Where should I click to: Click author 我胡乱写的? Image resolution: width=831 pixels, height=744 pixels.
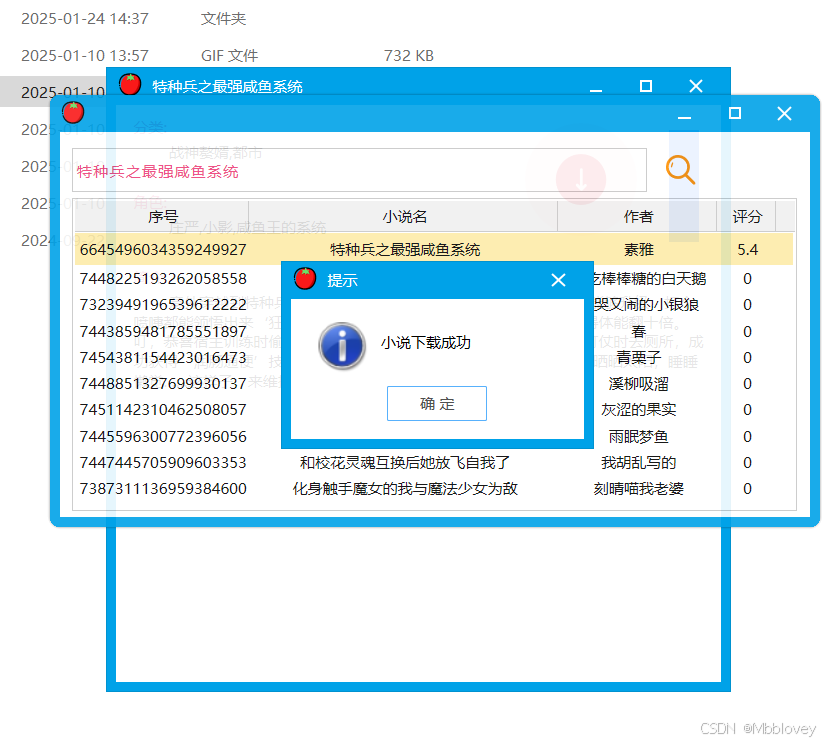tap(639, 463)
